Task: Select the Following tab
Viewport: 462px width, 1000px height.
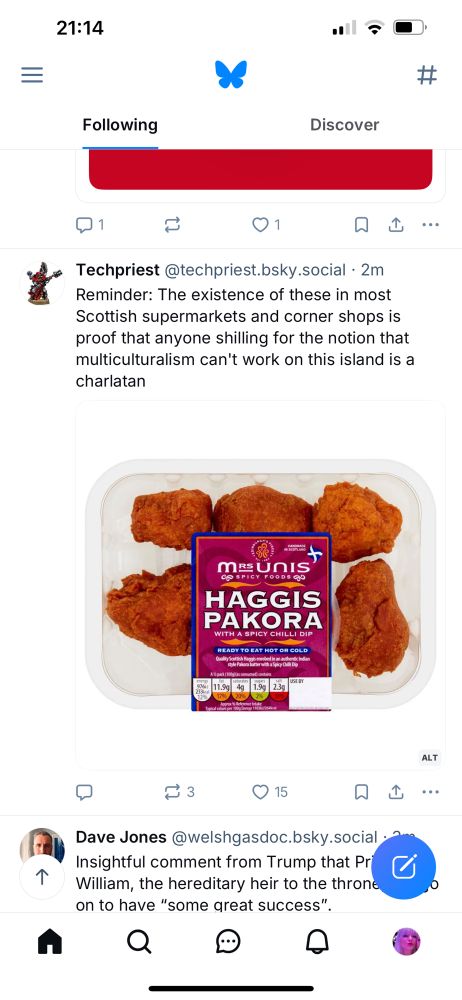Action: coord(120,124)
